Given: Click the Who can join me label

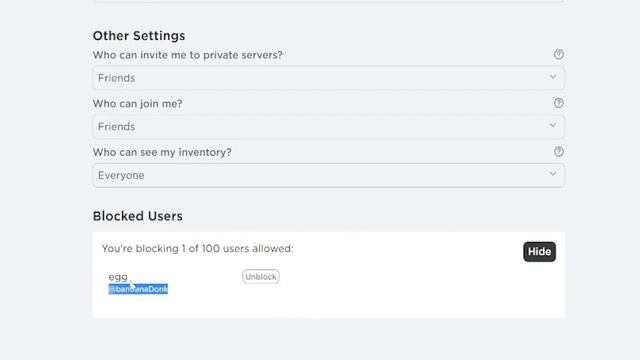Looking at the screenshot, I should pos(138,104).
